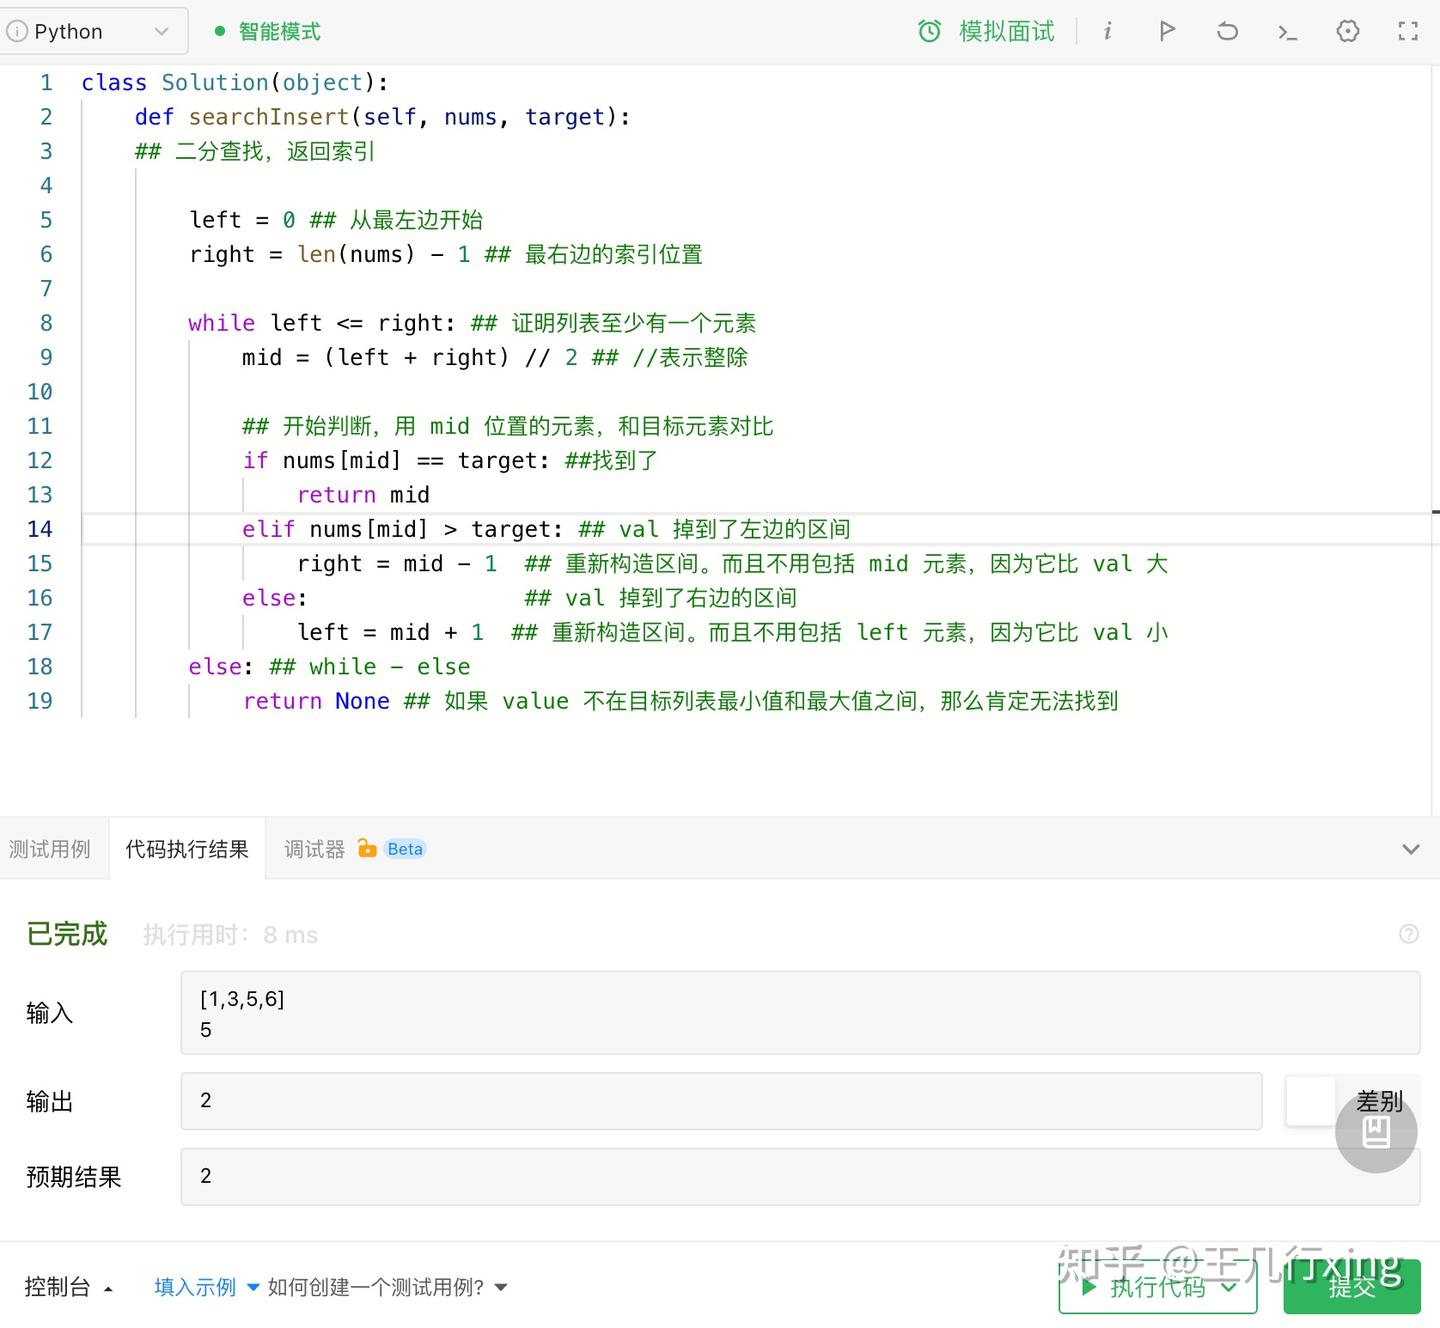Image resolution: width=1440 pixels, height=1328 pixels.
Task: Click the info (i) icon in the toolbar
Action: point(1107,31)
